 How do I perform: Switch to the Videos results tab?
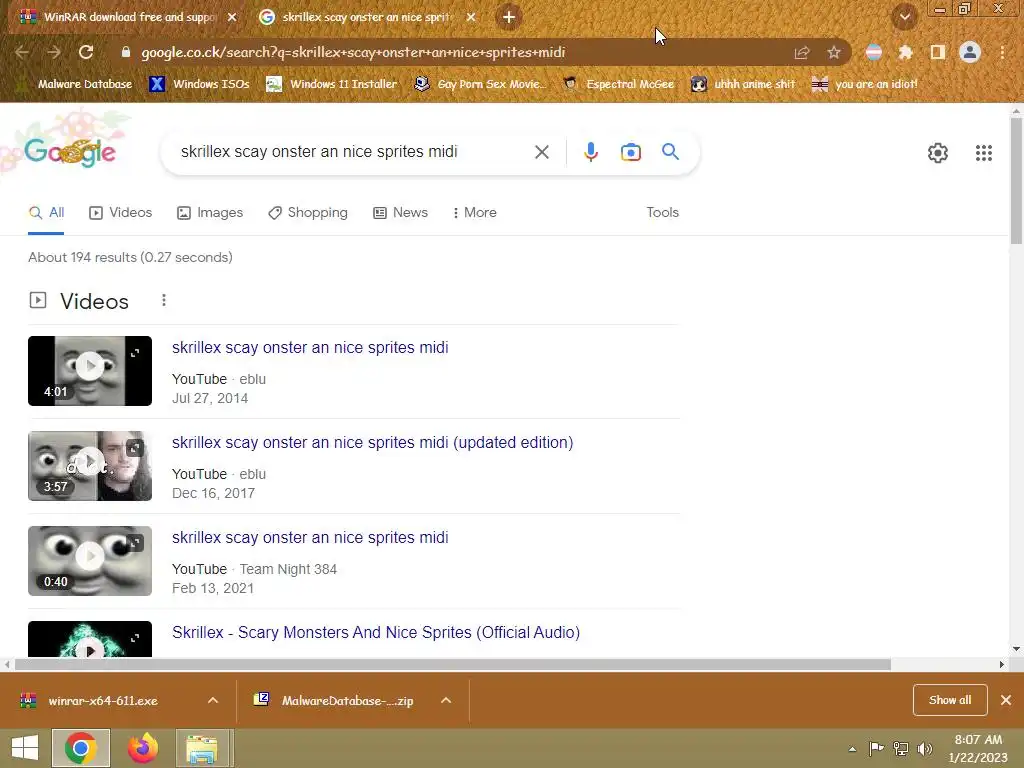[x=121, y=213]
